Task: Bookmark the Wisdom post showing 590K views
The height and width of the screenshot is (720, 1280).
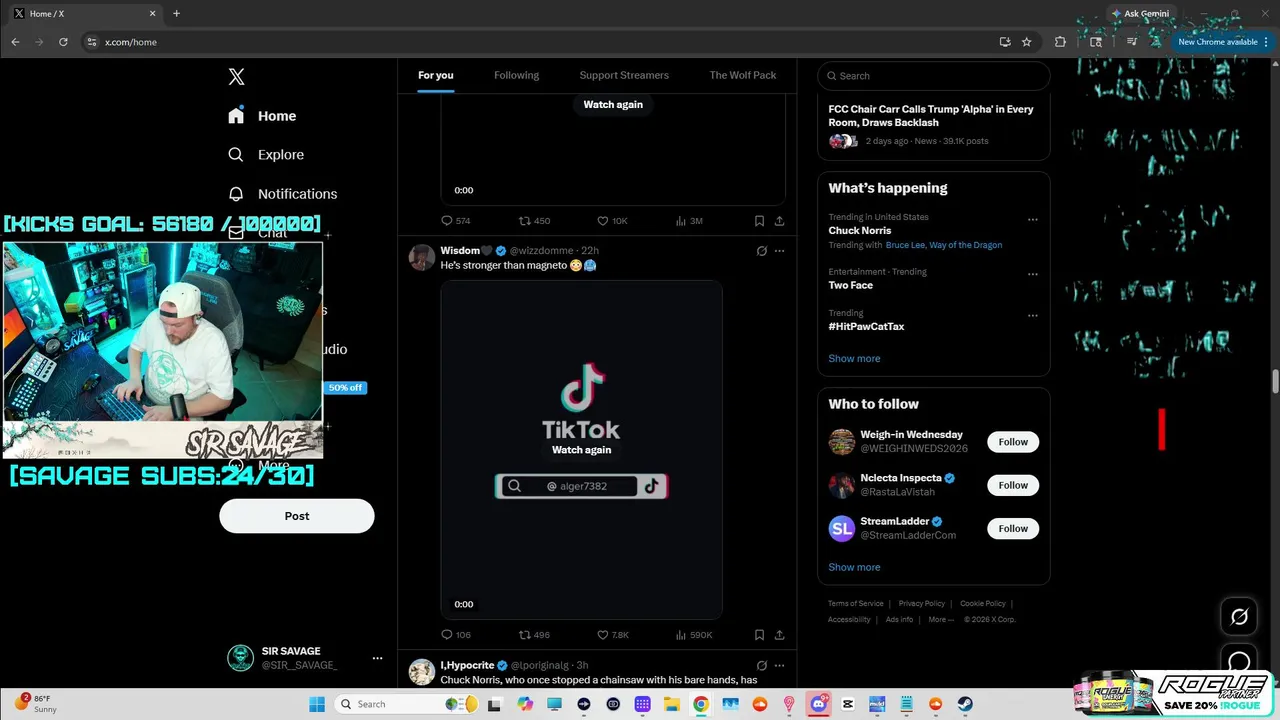Action: pyautogui.click(x=759, y=635)
